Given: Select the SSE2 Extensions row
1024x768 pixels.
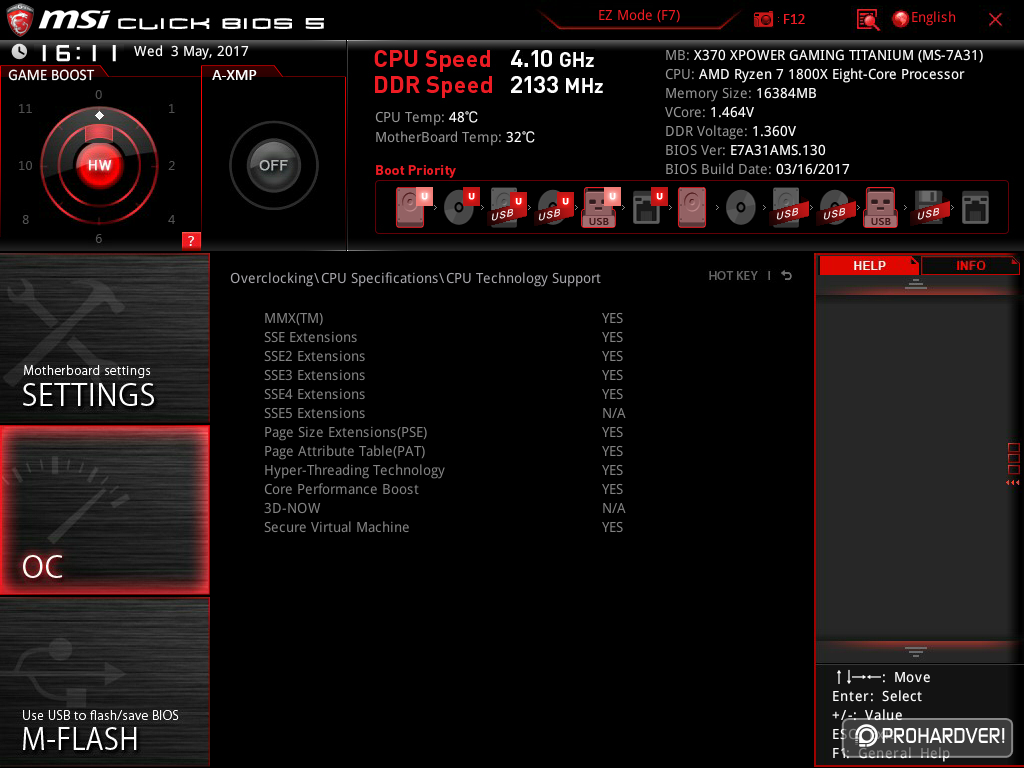Looking at the screenshot, I should point(444,356).
